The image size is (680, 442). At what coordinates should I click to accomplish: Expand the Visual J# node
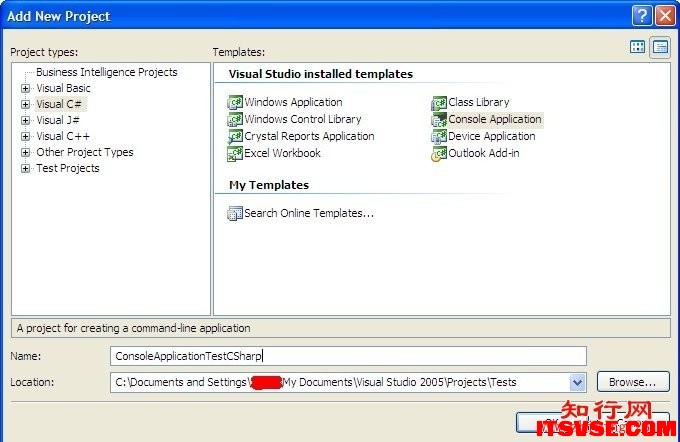click(x=26, y=121)
